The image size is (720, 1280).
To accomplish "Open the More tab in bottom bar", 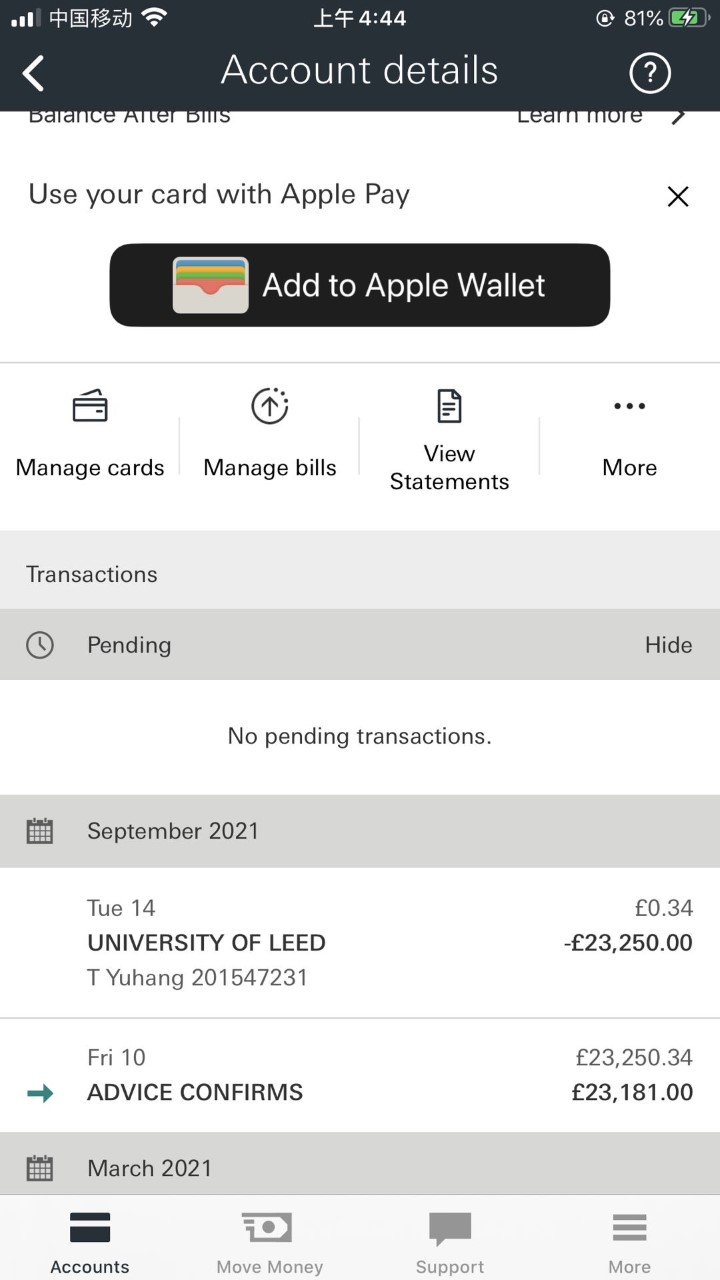I will 629,1241.
